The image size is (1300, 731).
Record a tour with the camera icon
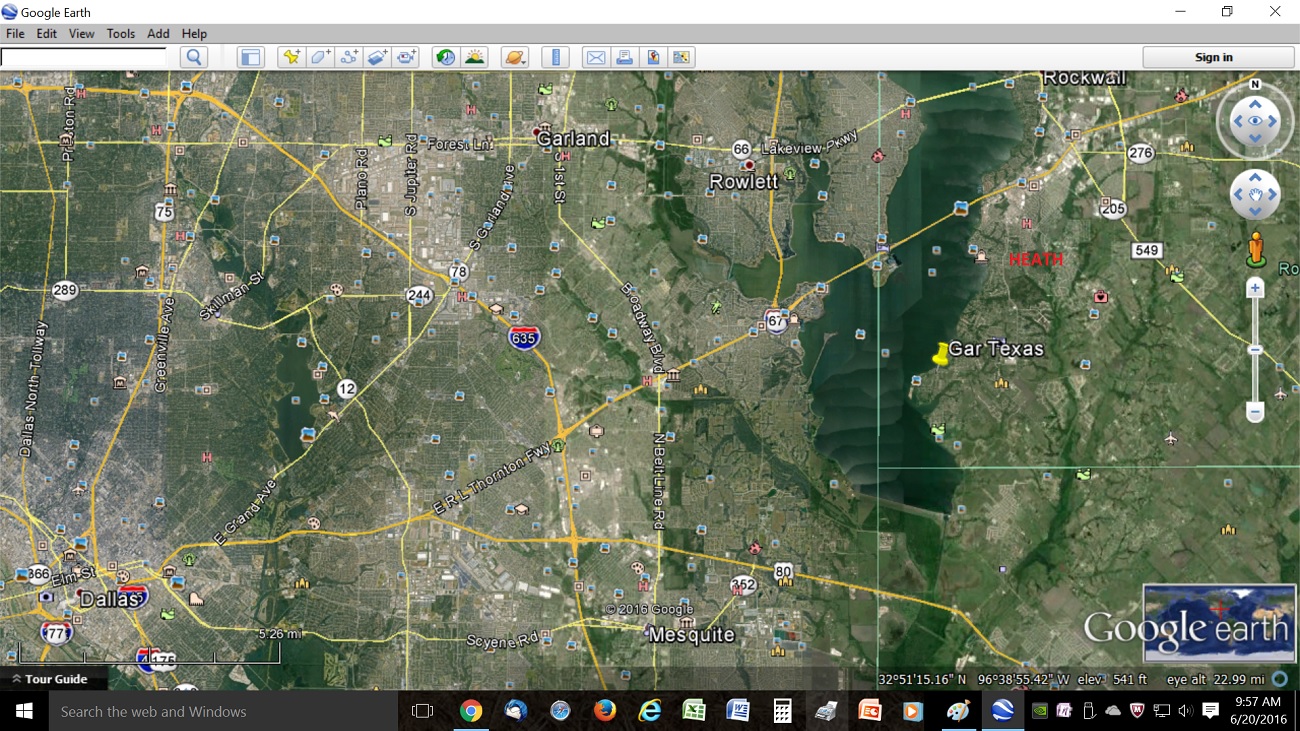[x=406, y=57]
